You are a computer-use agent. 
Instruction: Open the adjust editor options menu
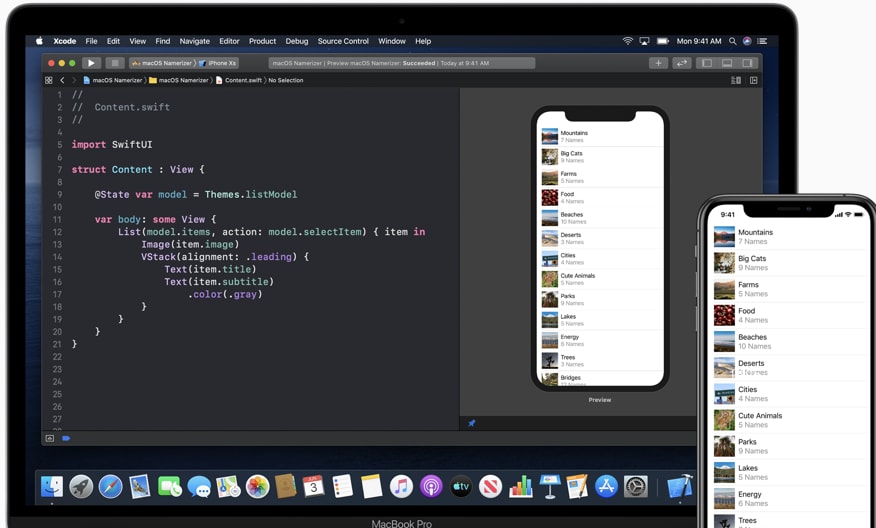point(736,80)
